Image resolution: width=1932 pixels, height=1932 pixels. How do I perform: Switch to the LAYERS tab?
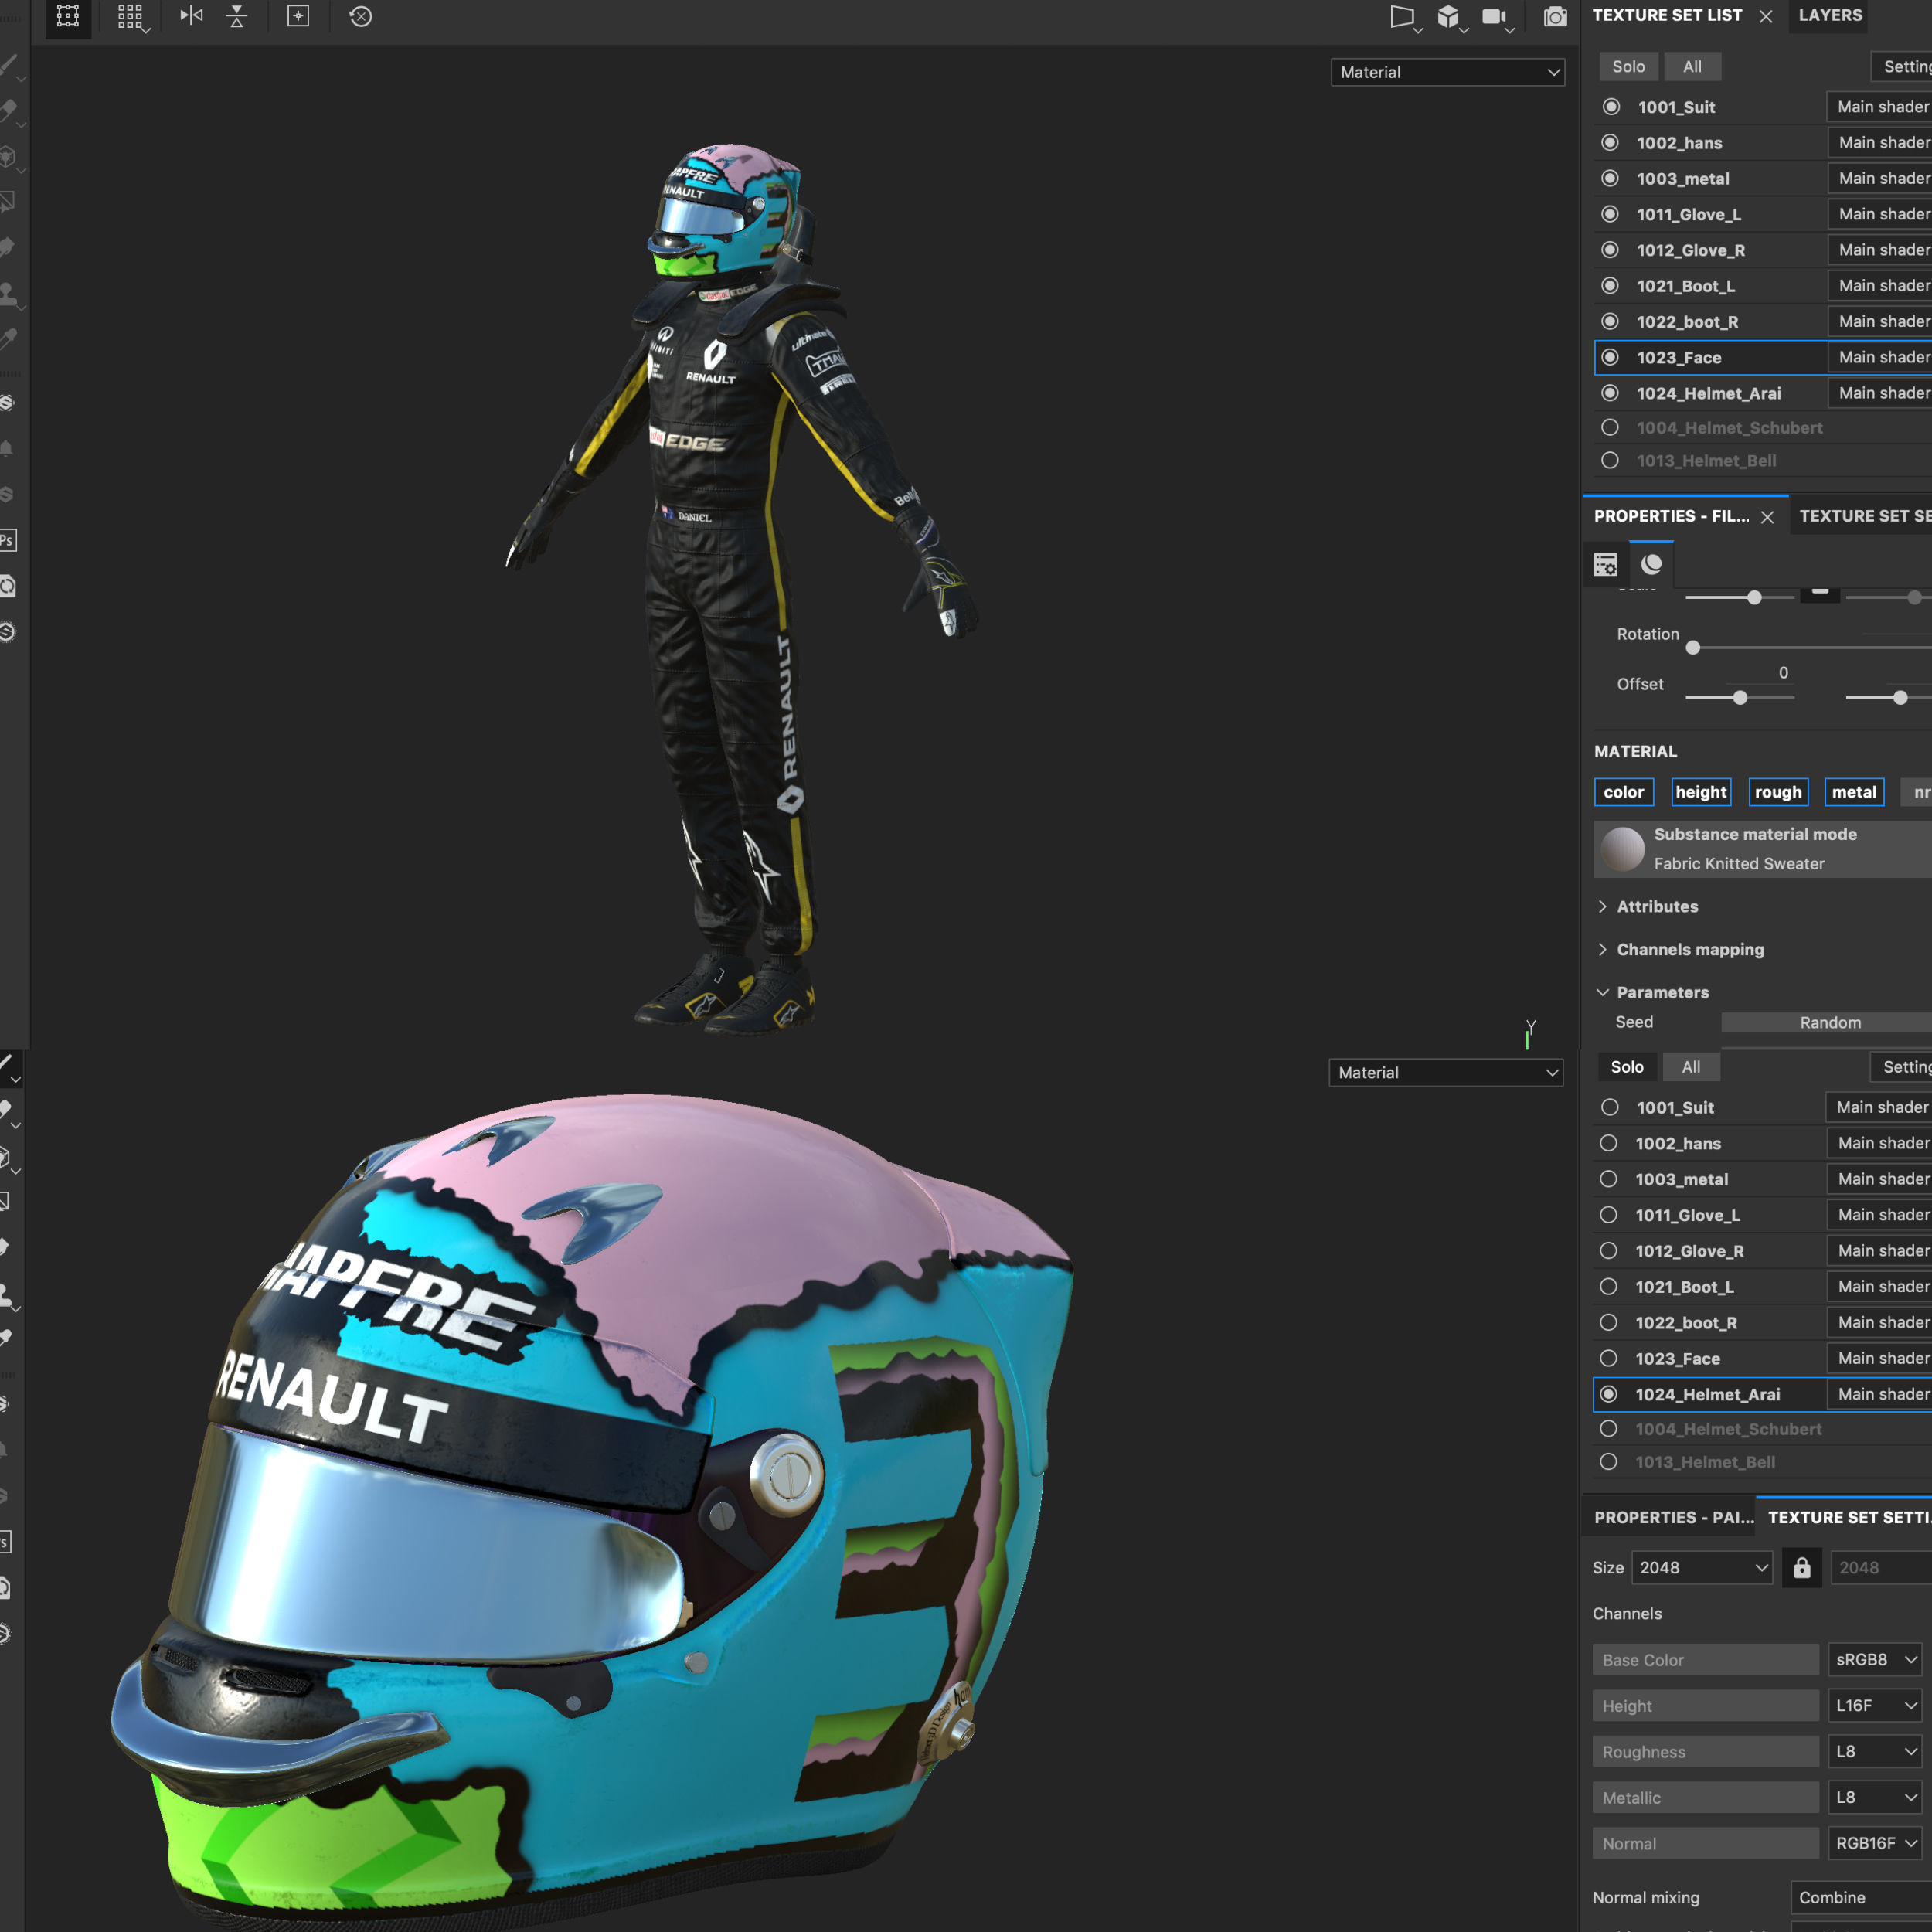[1830, 15]
